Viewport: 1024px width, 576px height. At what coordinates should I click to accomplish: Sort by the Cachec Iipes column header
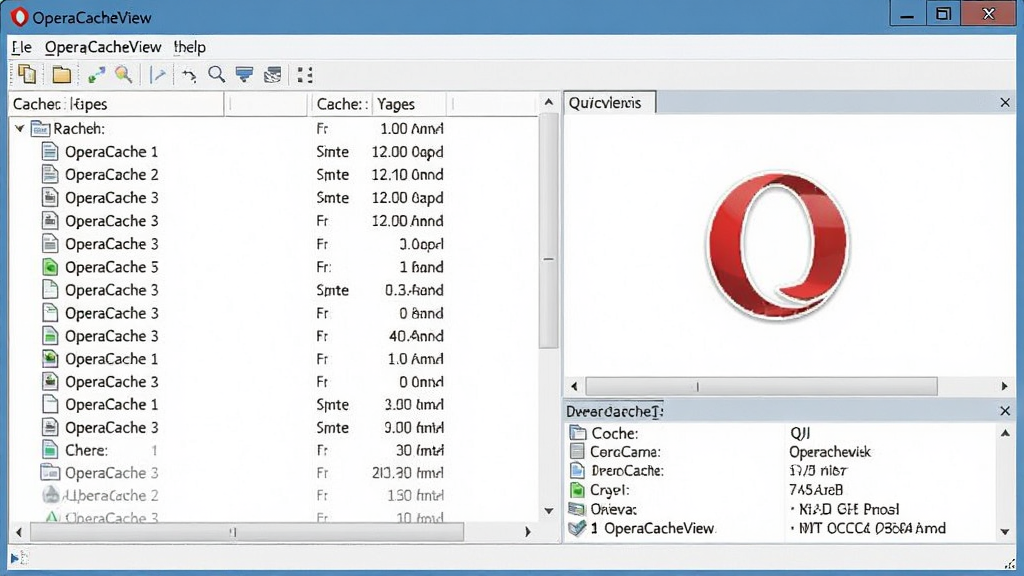117,104
